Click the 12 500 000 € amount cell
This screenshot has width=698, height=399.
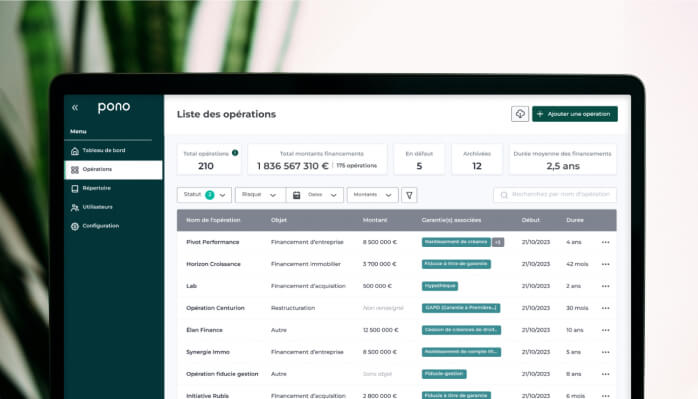381,330
